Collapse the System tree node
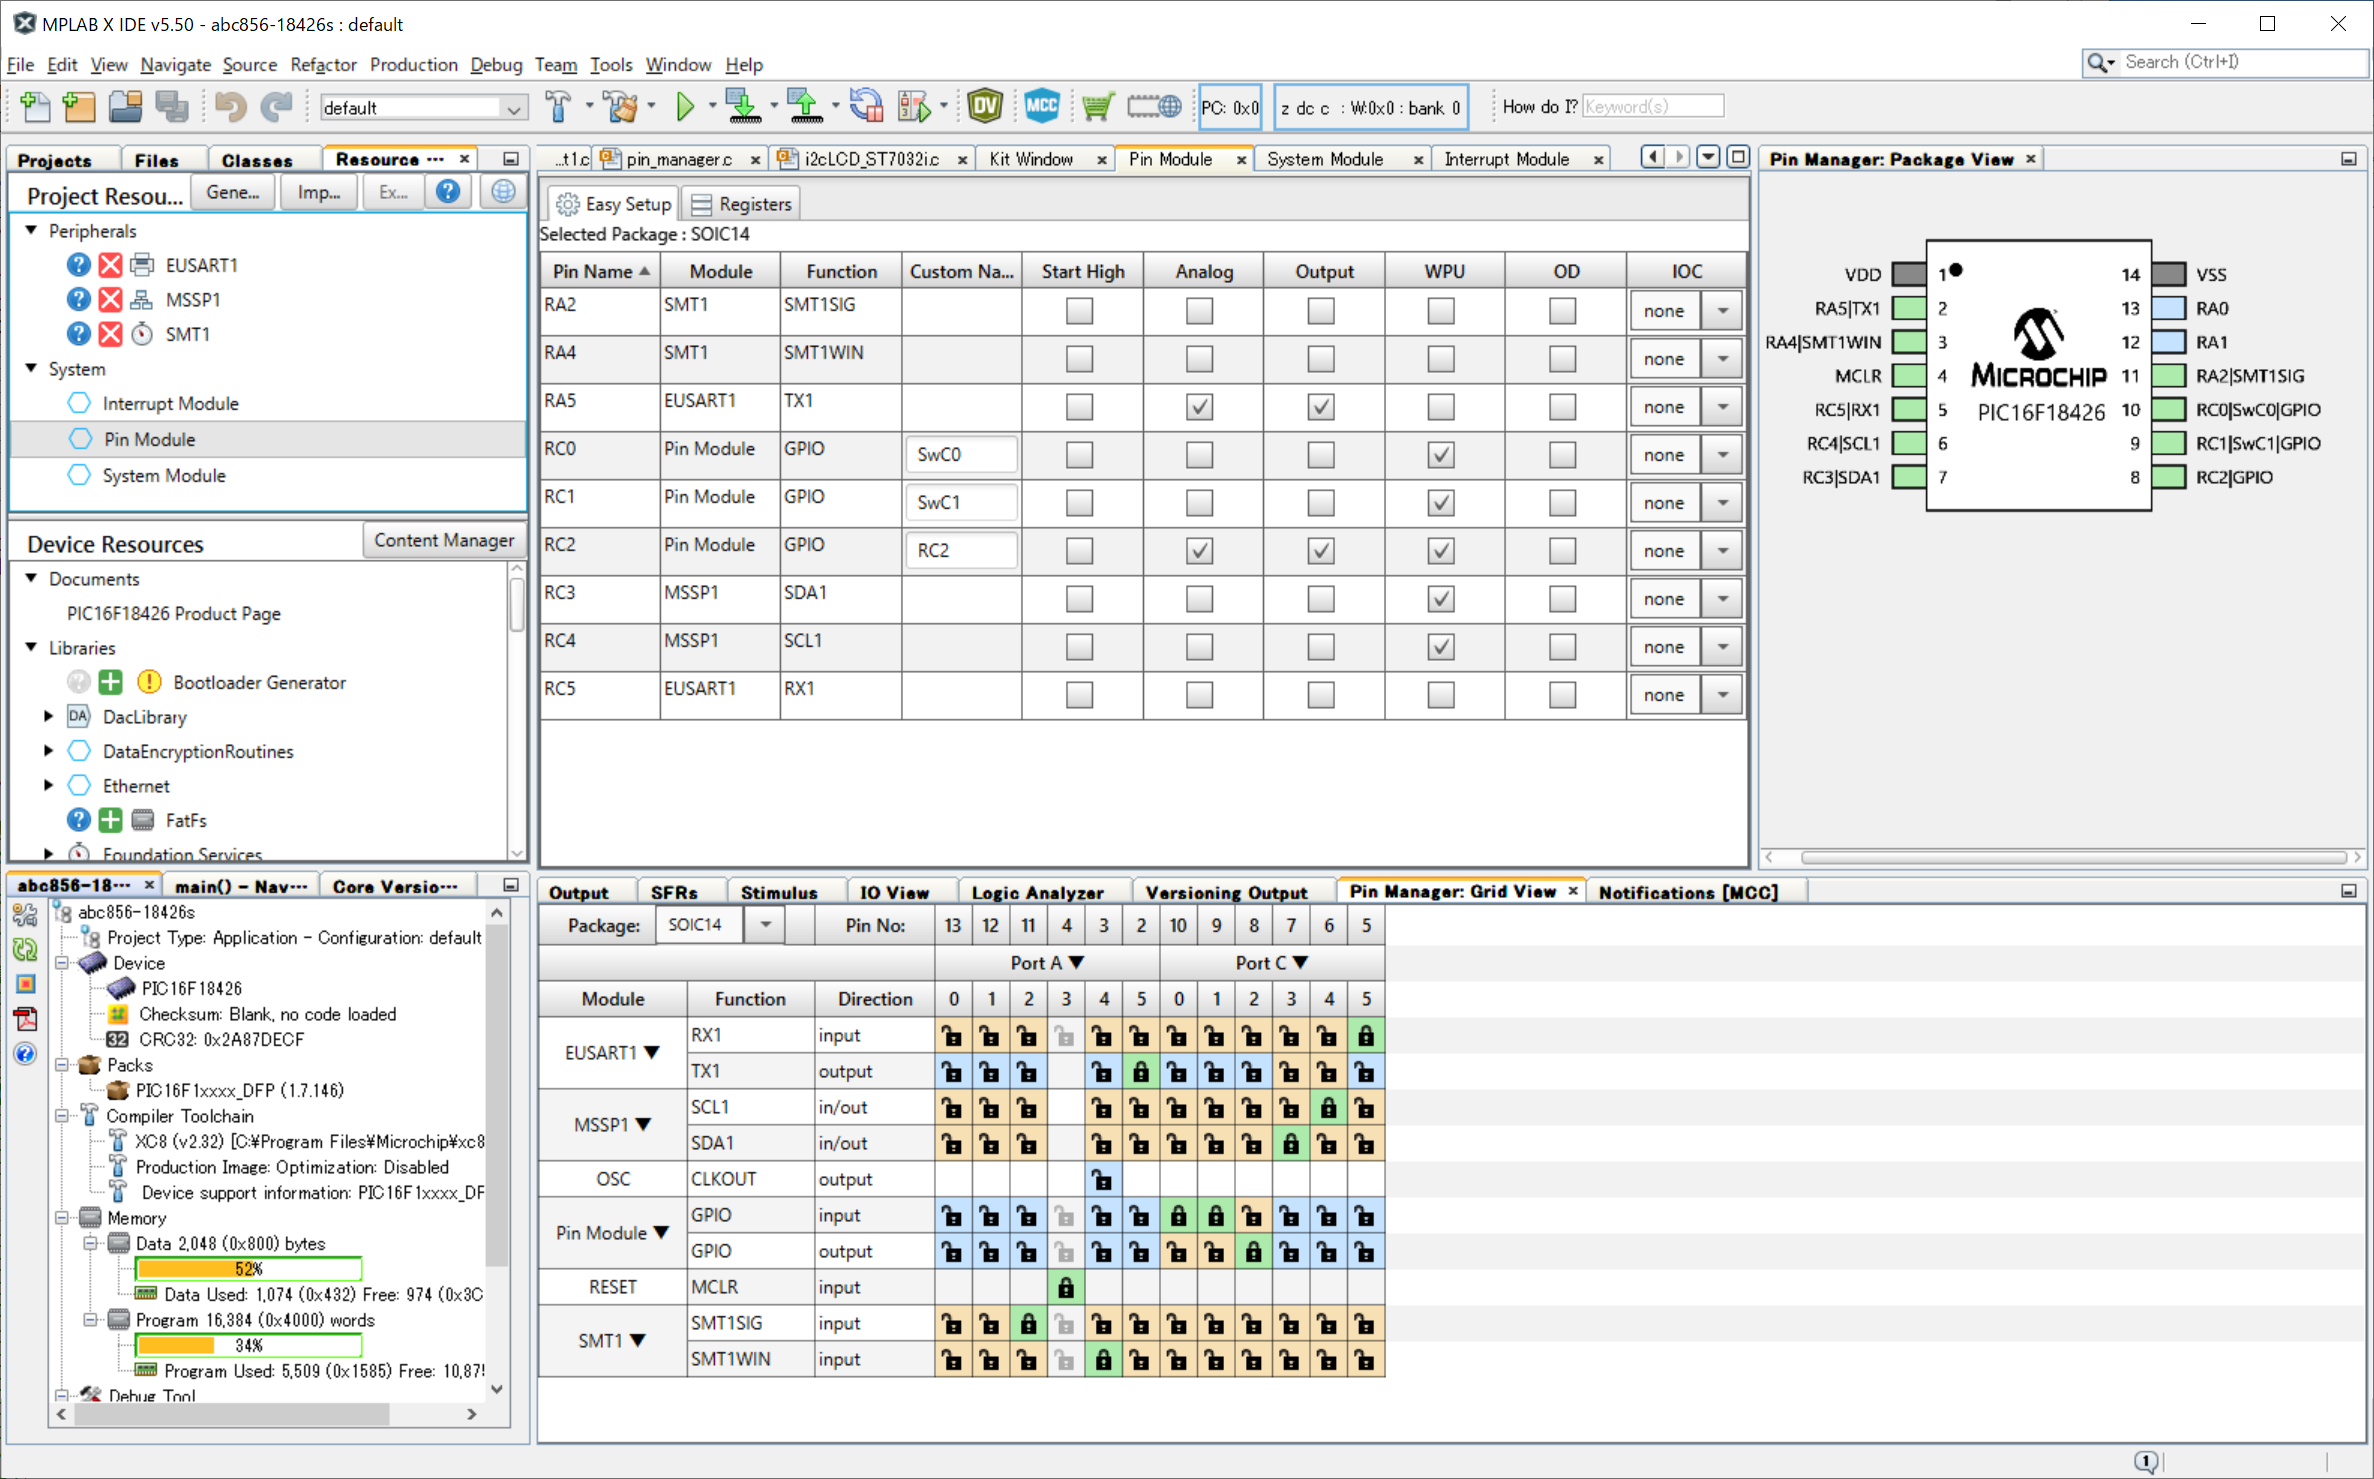The image size is (2374, 1479). click(x=32, y=369)
